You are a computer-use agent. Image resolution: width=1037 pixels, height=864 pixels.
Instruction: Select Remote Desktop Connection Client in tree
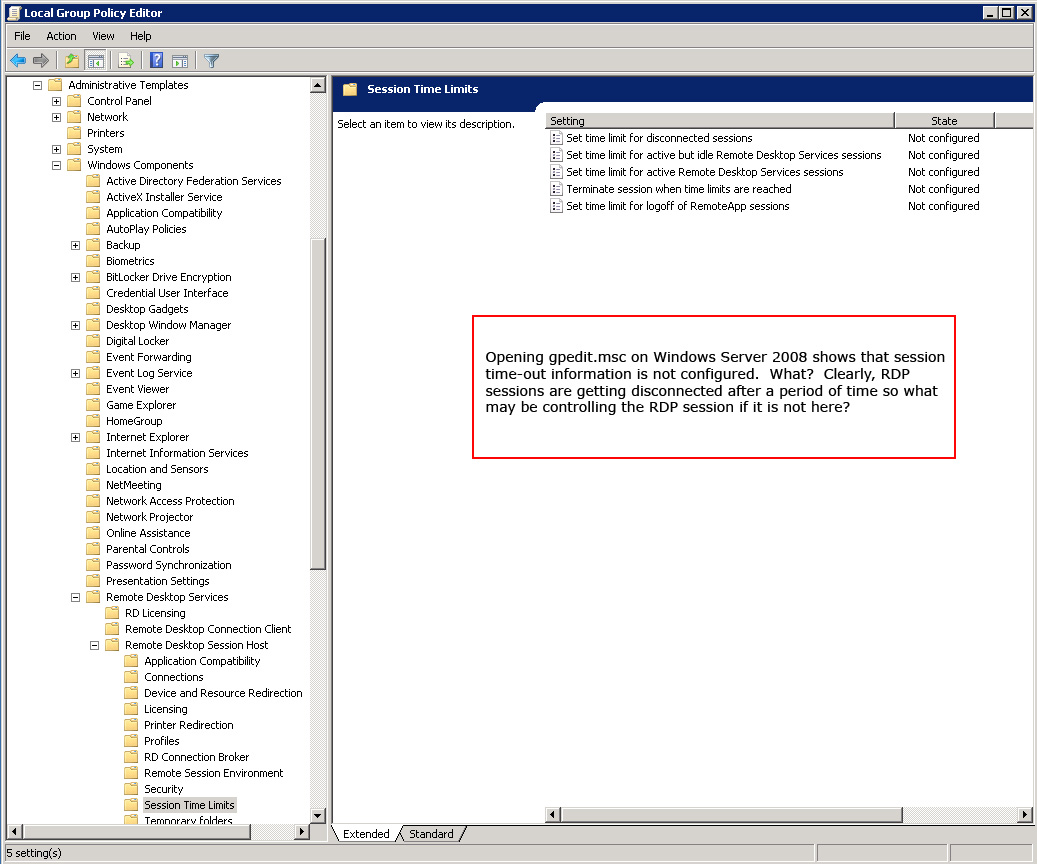point(208,628)
